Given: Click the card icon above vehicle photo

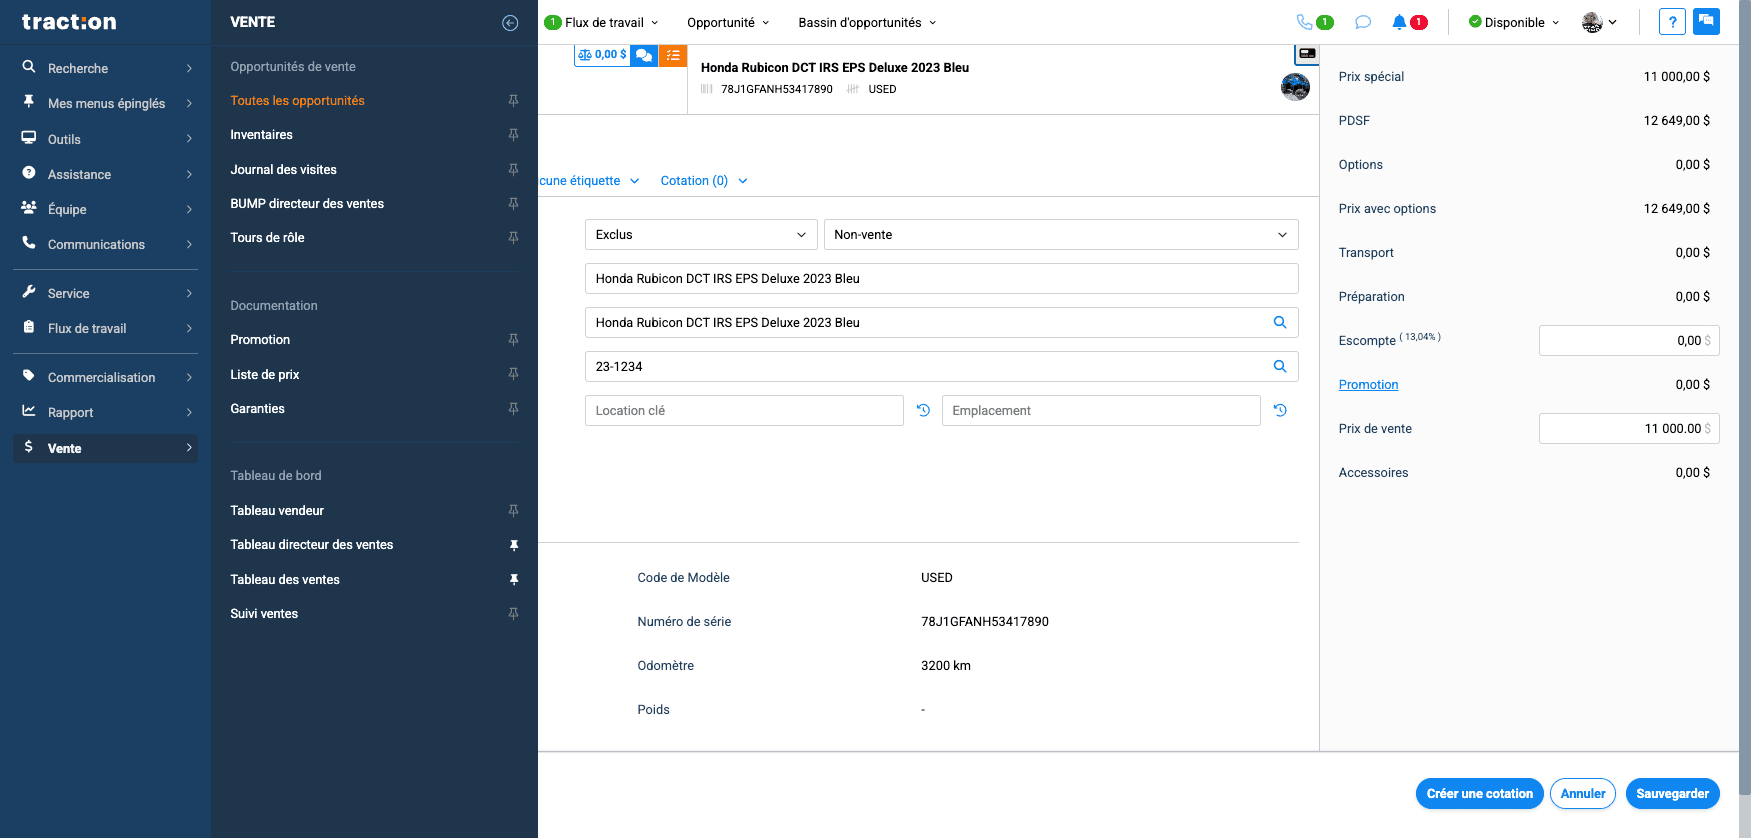Looking at the screenshot, I should [x=1306, y=53].
